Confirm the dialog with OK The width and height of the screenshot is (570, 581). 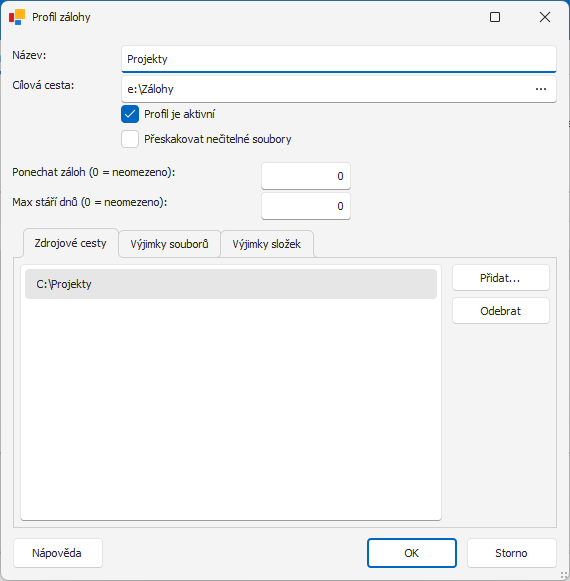coord(412,553)
